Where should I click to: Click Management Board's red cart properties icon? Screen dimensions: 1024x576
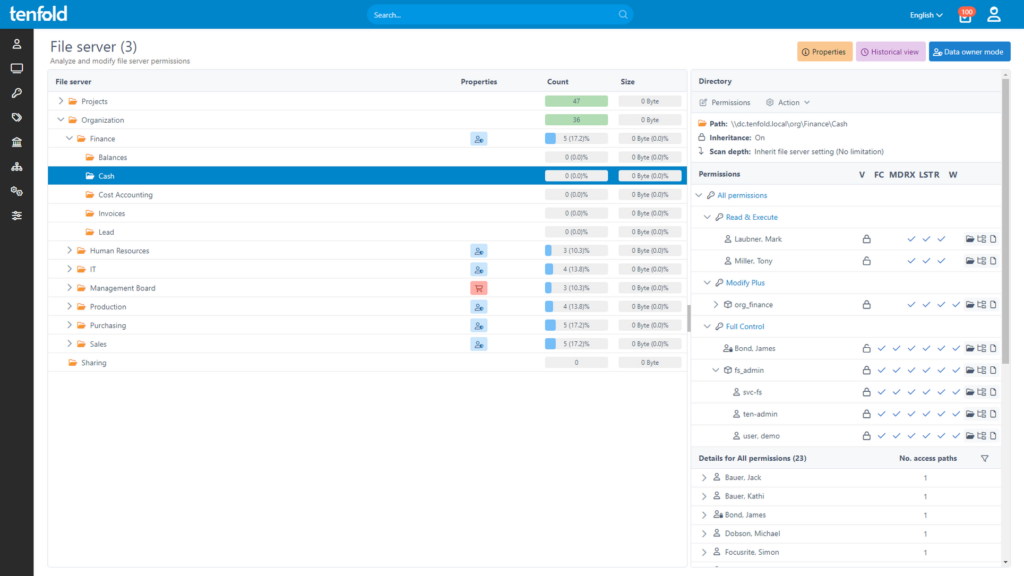pos(478,288)
